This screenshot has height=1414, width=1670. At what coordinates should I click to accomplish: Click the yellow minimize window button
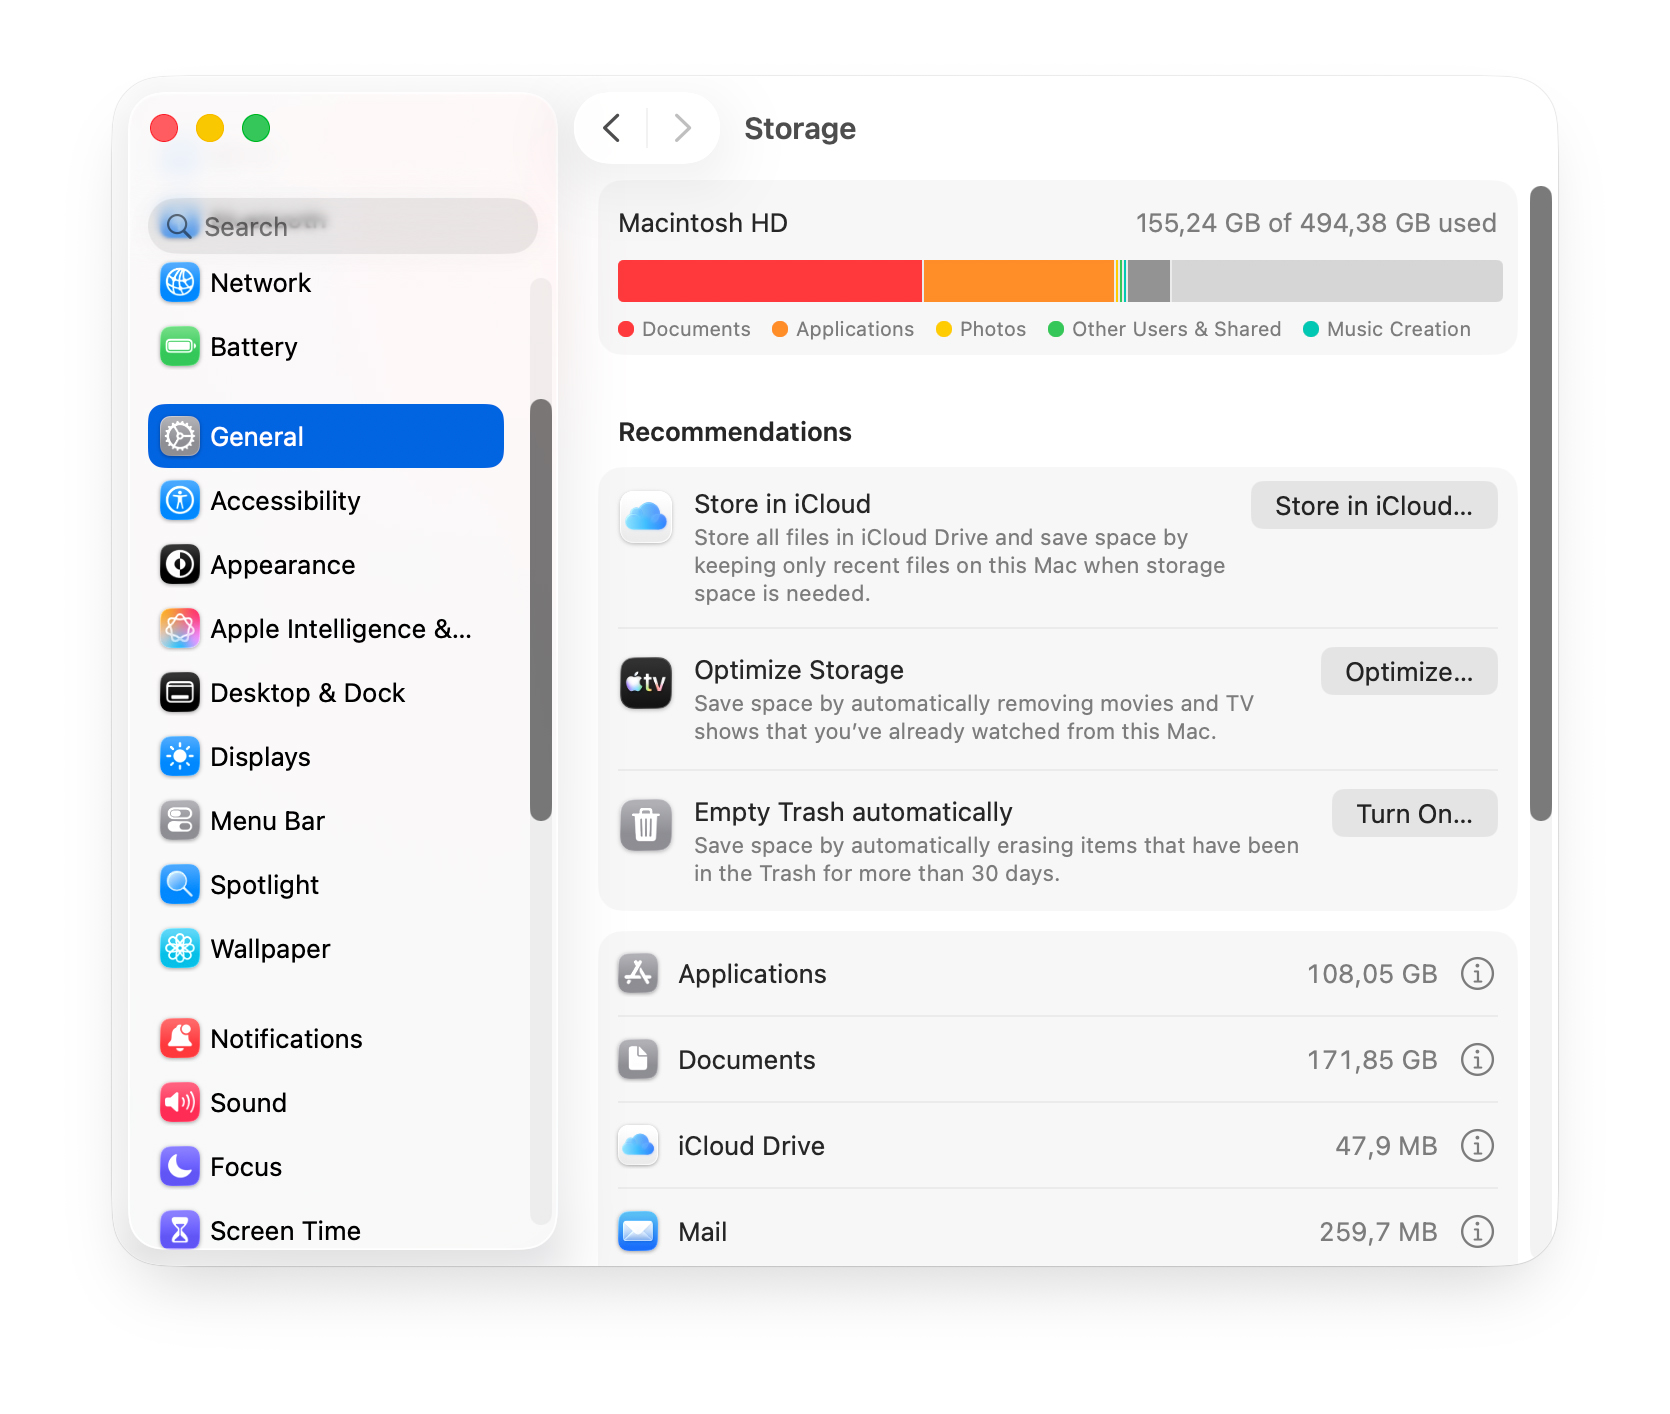[210, 128]
